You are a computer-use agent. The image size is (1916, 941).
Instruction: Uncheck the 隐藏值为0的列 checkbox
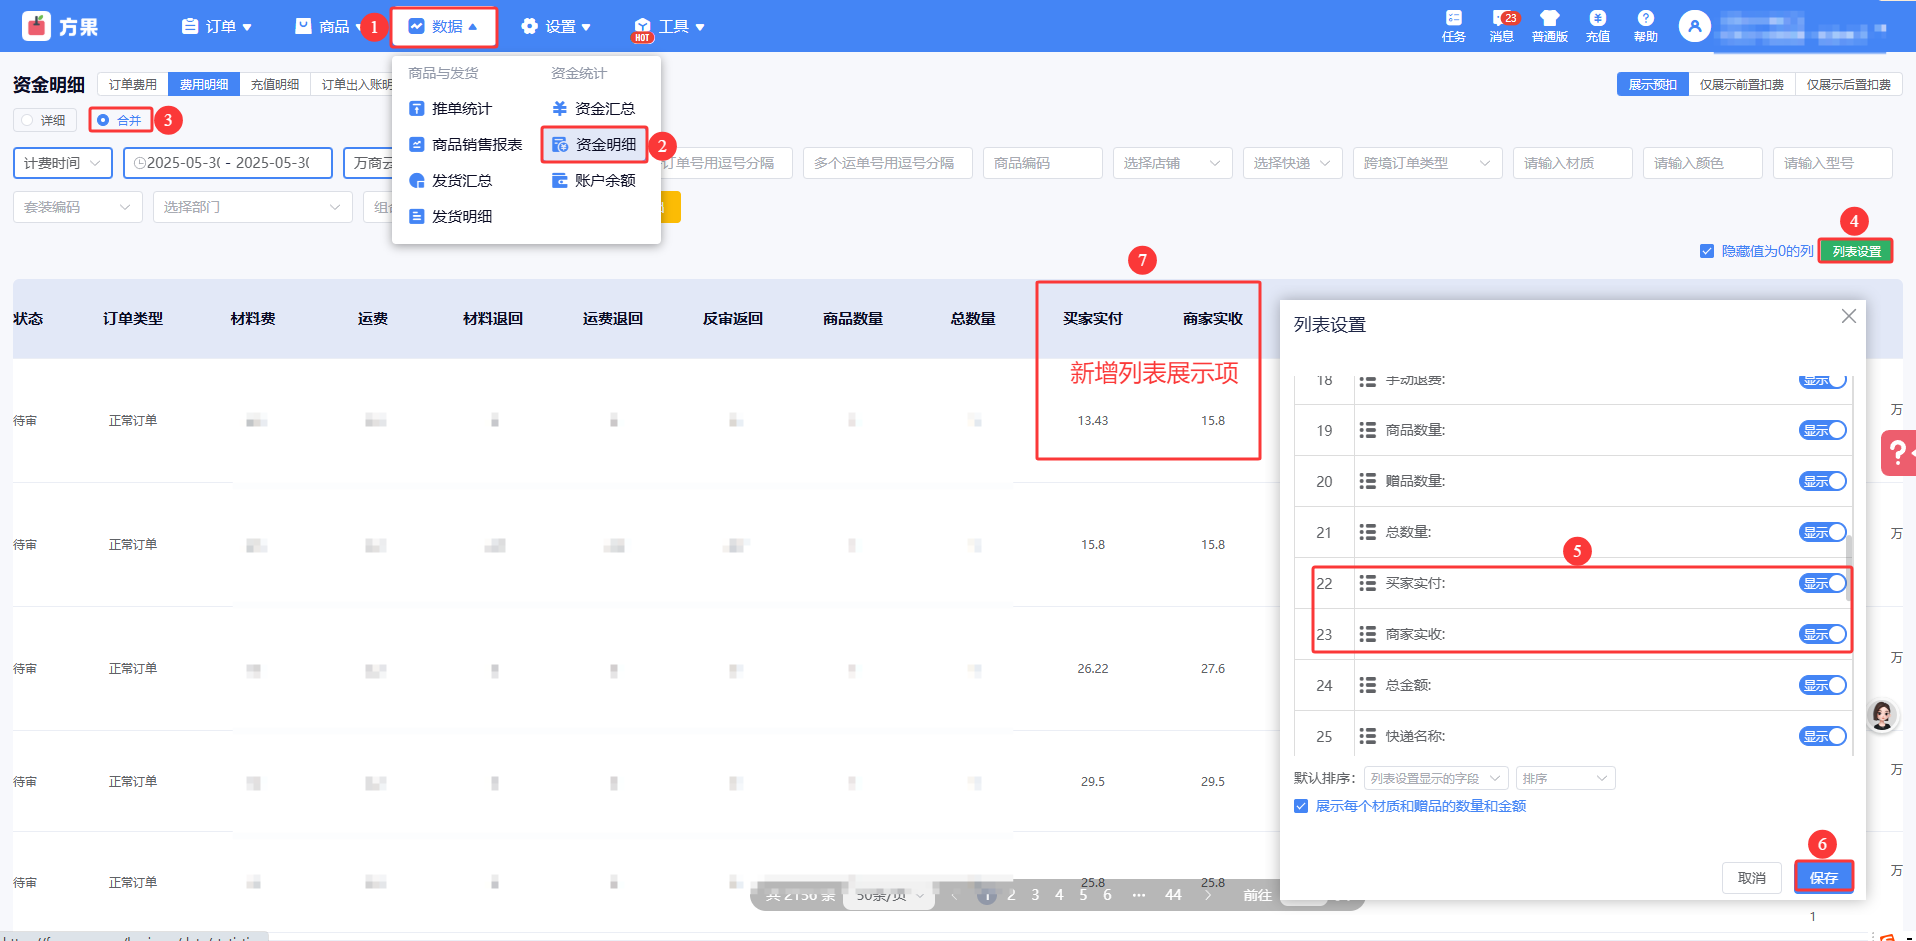click(x=1707, y=251)
